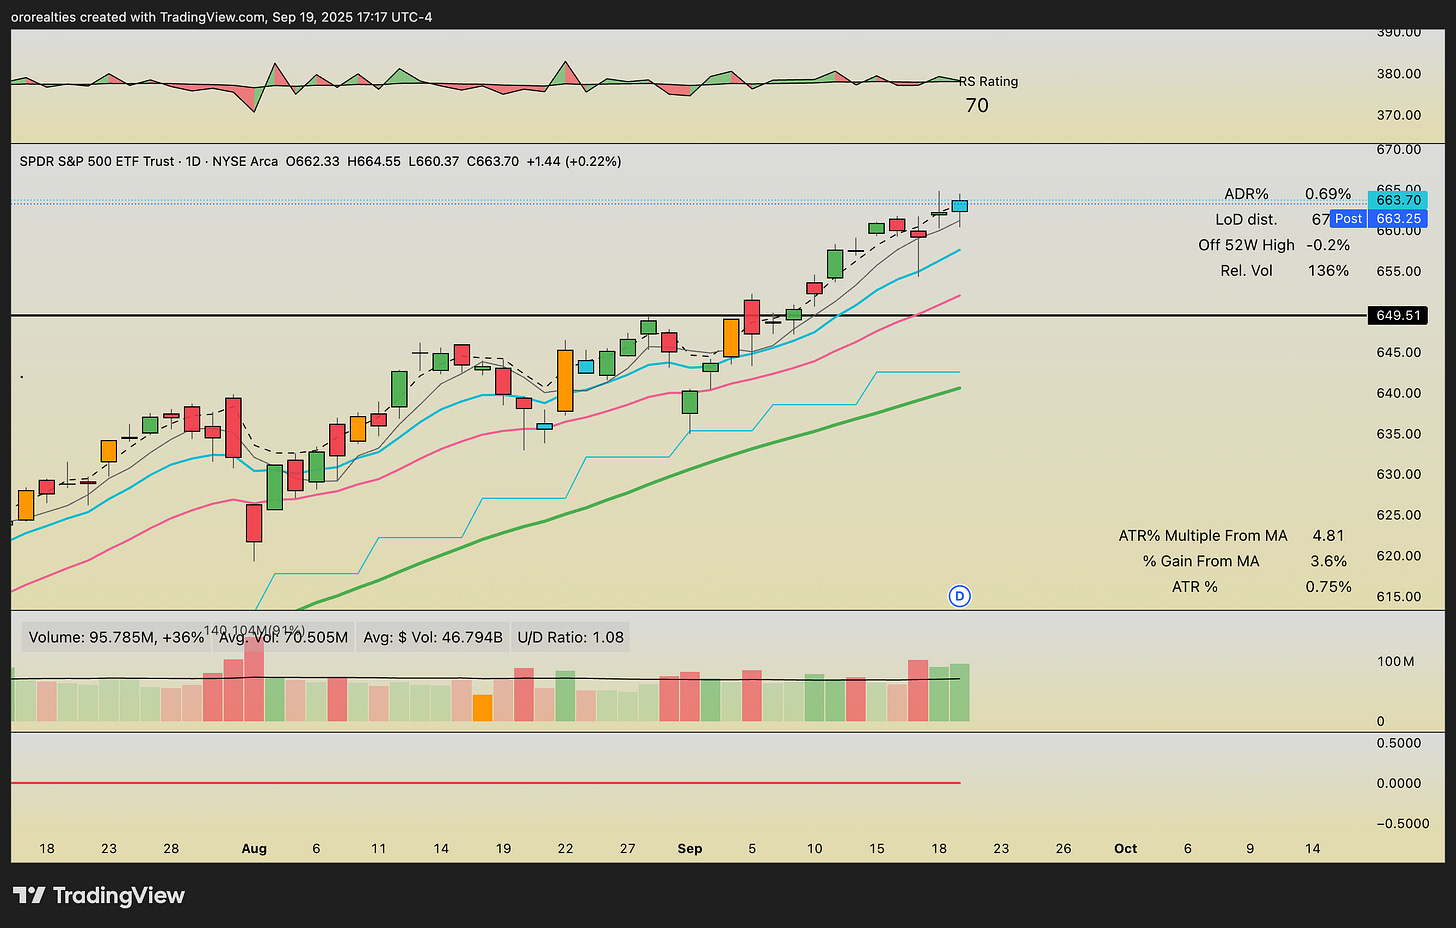Click the high value H664.55

(x=373, y=161)
